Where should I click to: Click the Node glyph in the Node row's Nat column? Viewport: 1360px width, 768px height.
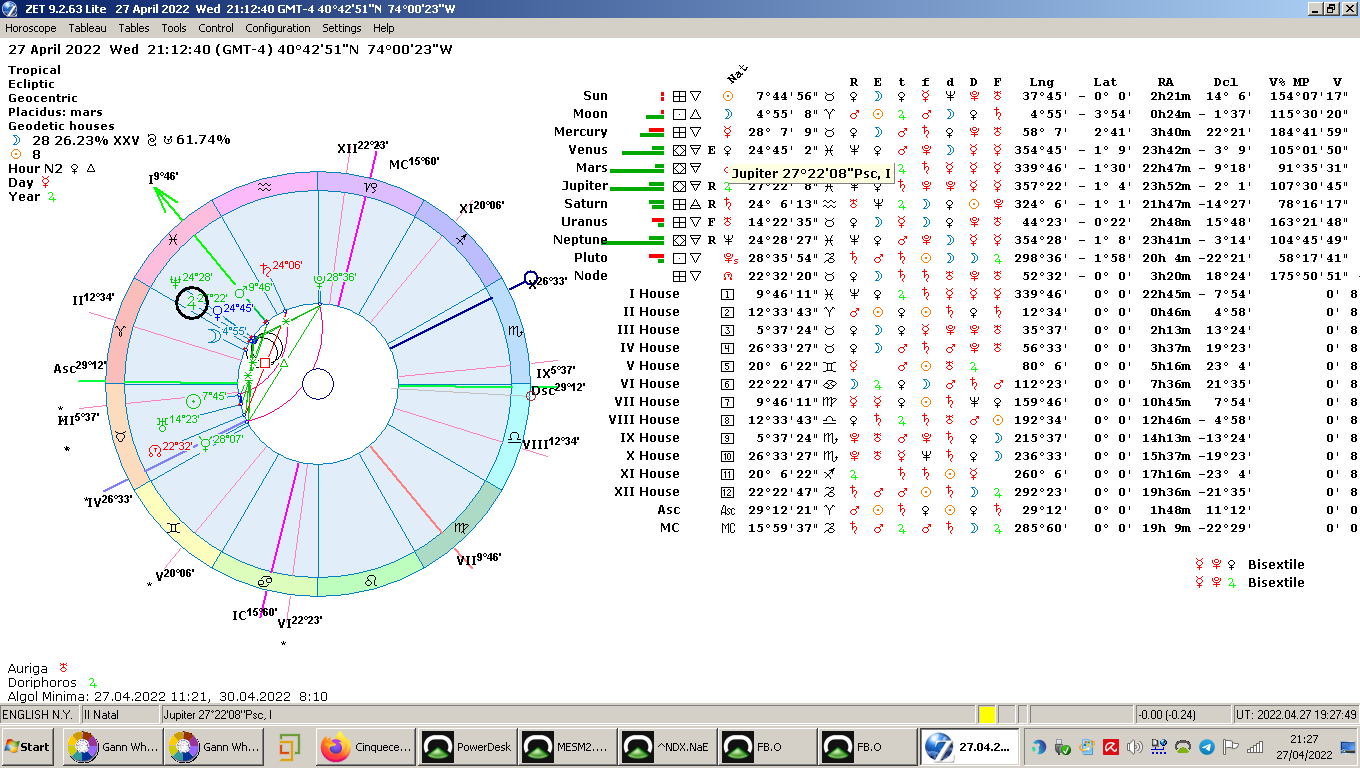[x=728, y=276]
